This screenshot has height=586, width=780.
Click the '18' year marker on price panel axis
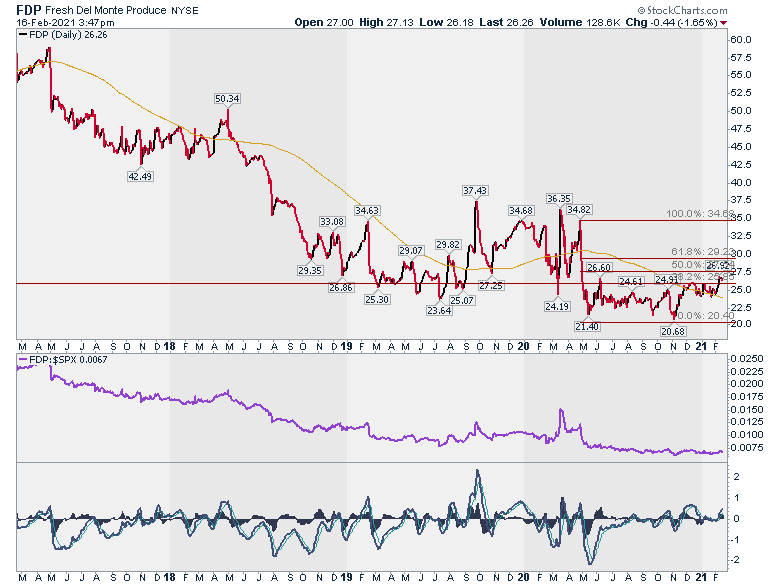[x=169, y=346]
